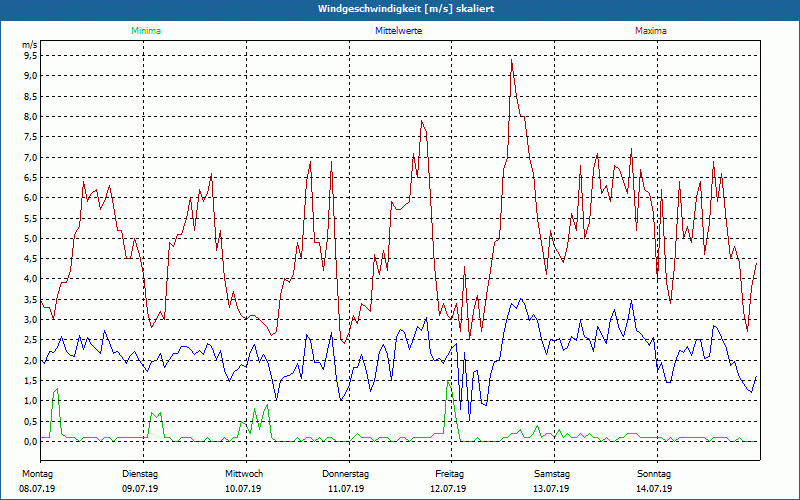The image size is (800, 500).
Task: Click the 0,0 y-axis value
Action: (30, 441)
